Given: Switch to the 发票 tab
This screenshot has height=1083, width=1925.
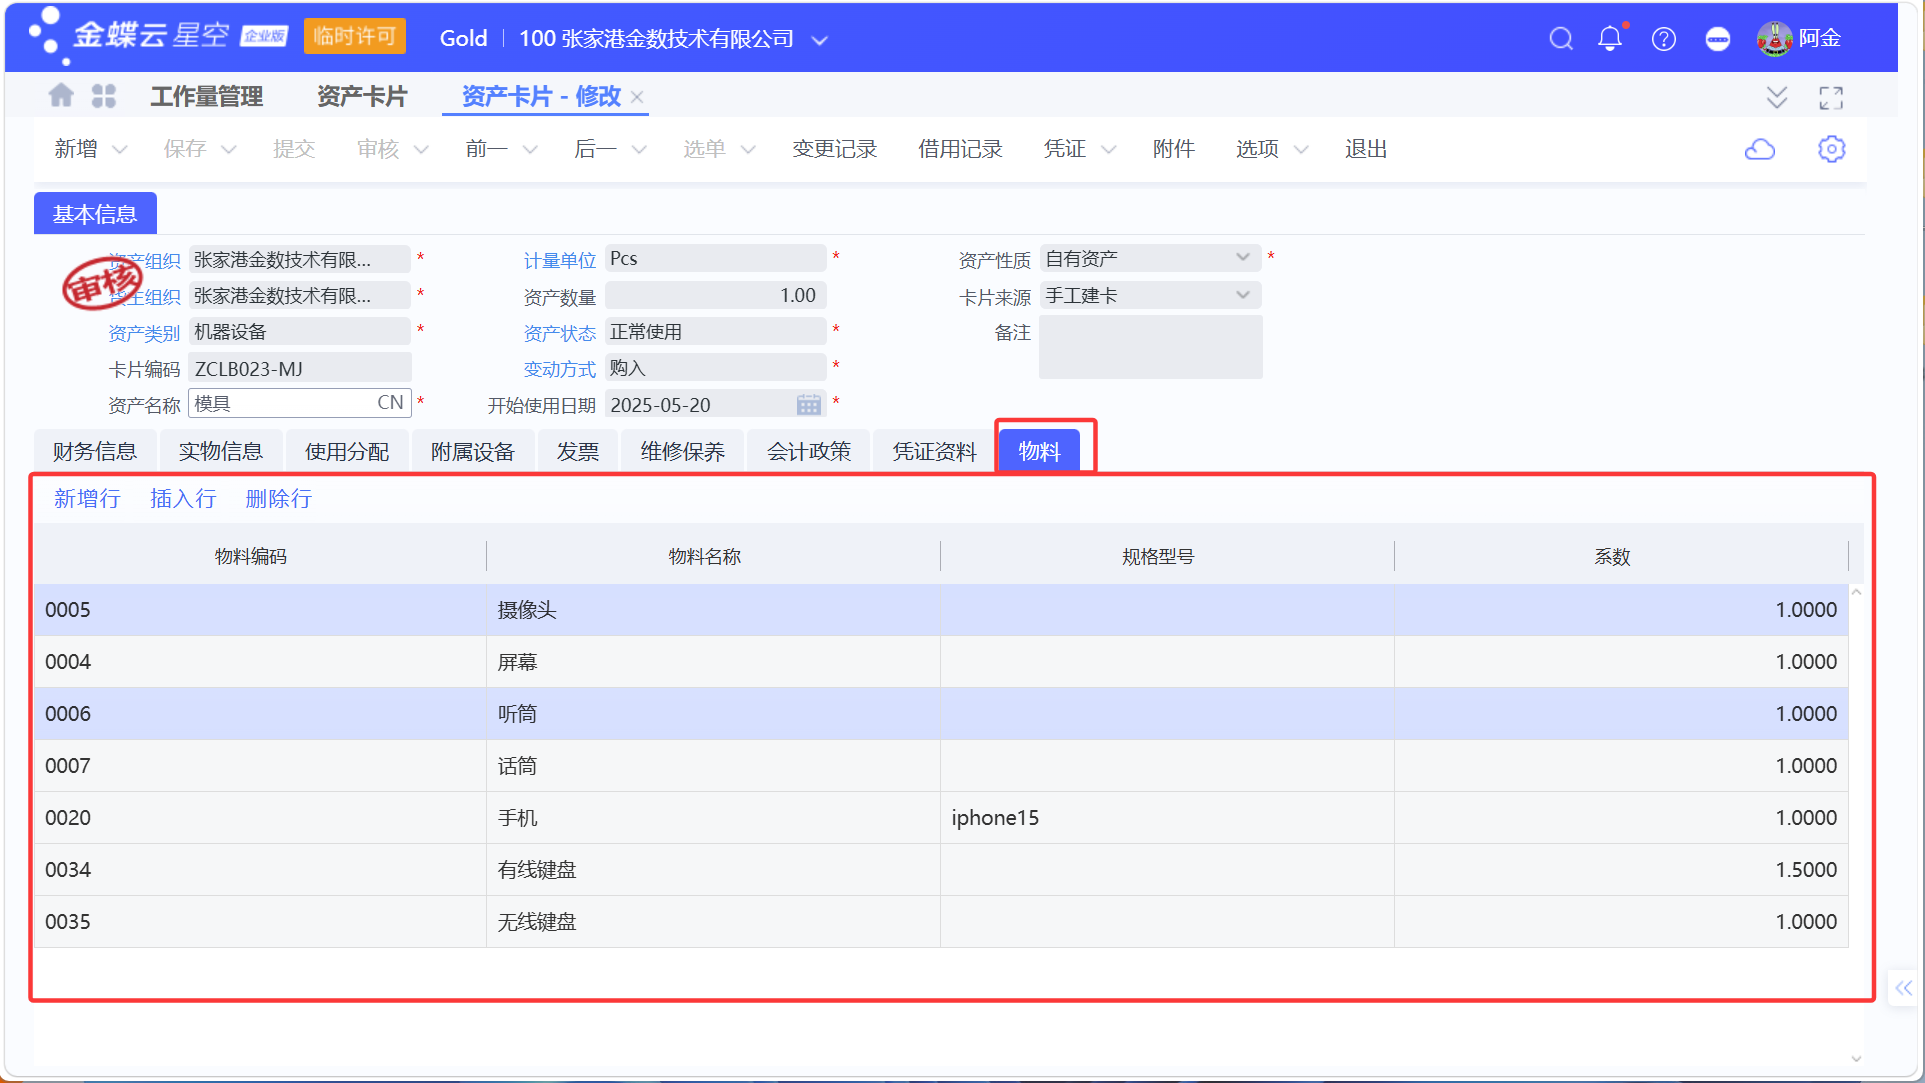Looking at the screenshot, I should [578, 451].
